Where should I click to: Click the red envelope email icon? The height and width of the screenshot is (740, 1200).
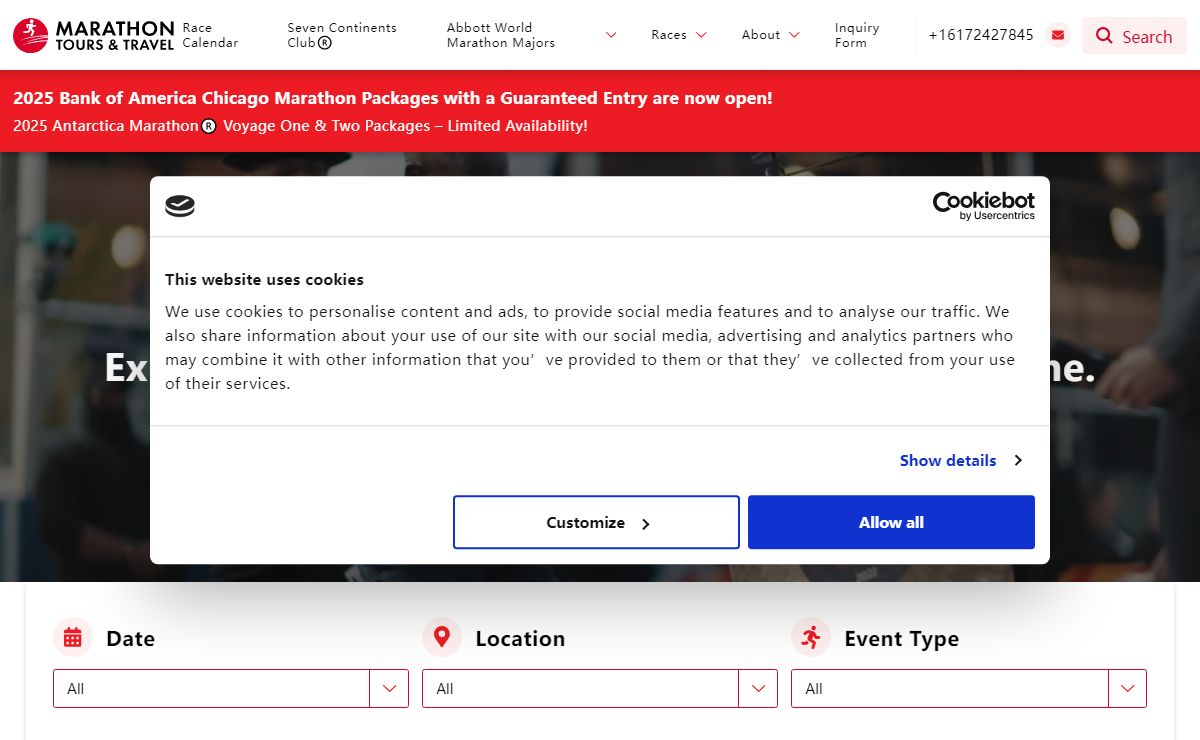pyautogui.click(x=1058, y=35)
